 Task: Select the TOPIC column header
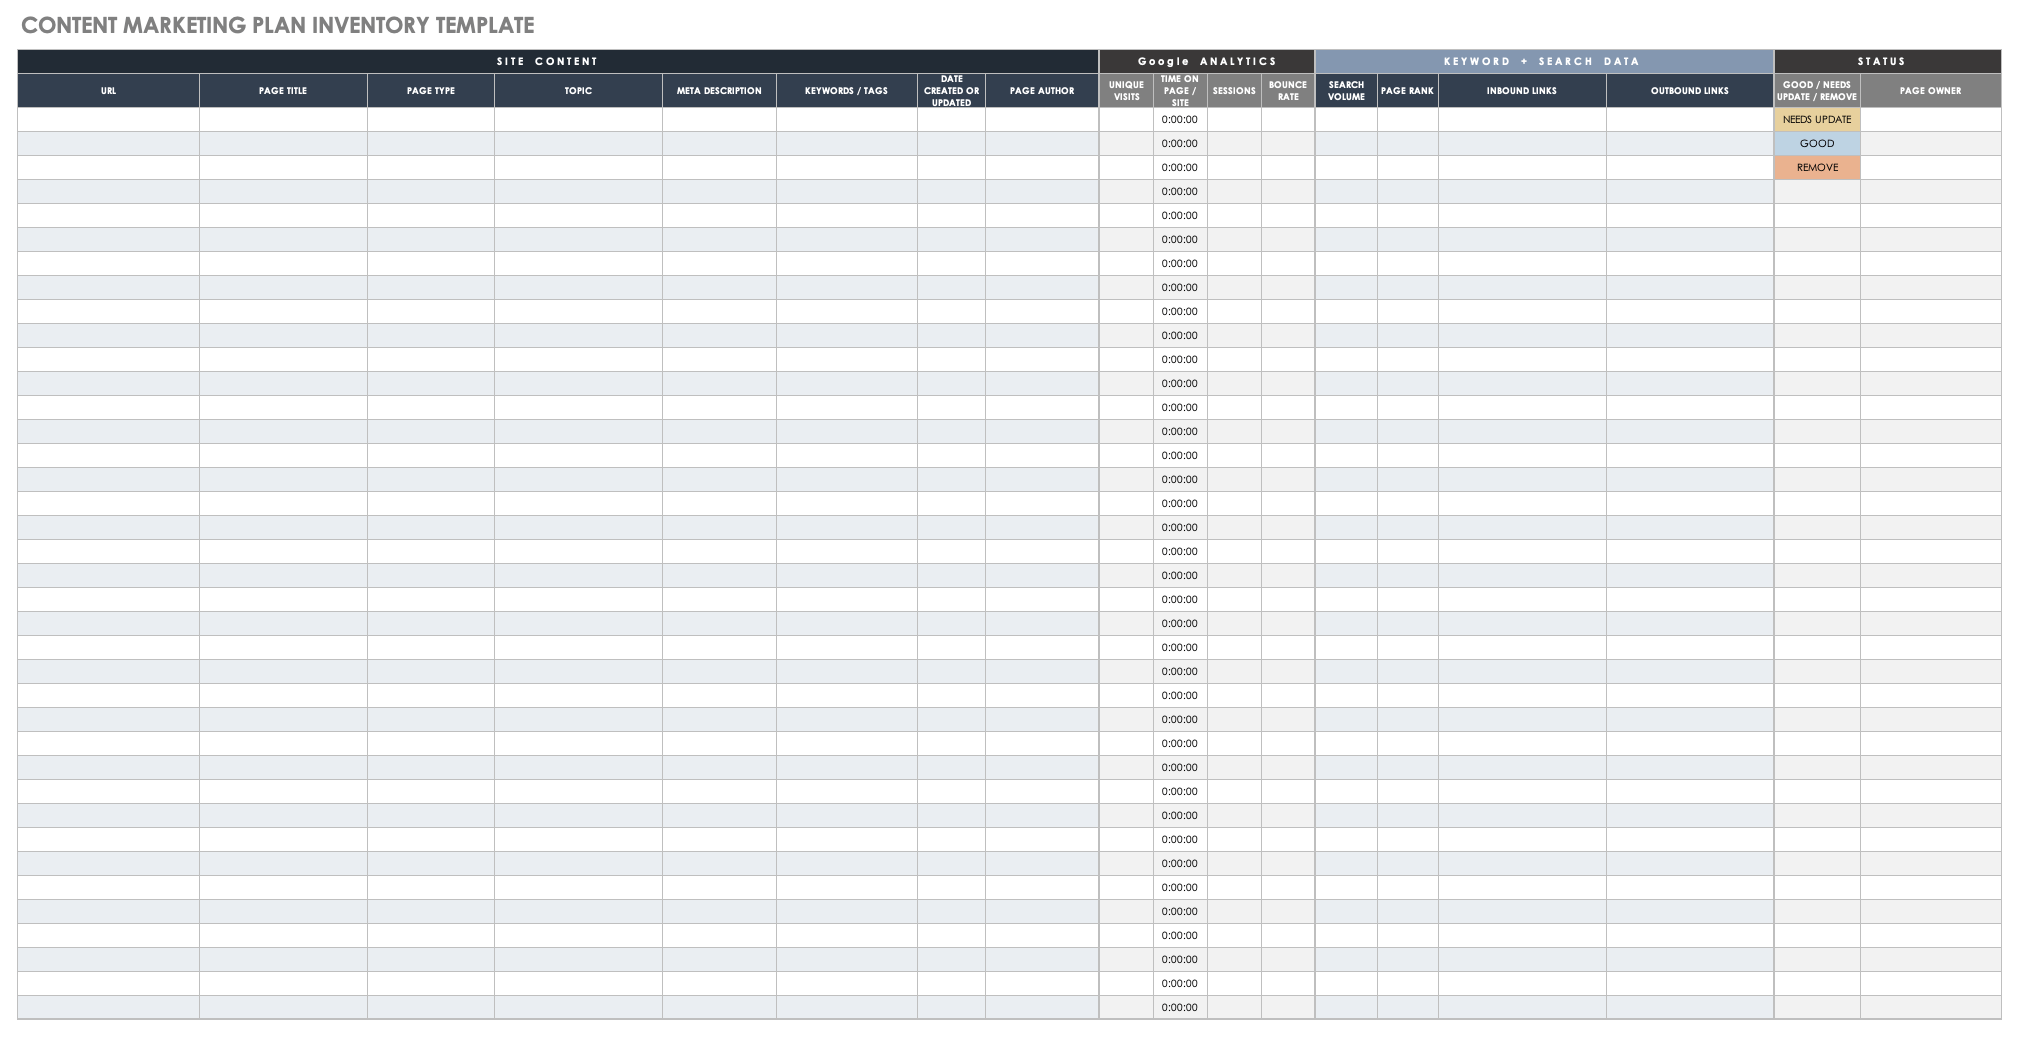click(578, 91)
